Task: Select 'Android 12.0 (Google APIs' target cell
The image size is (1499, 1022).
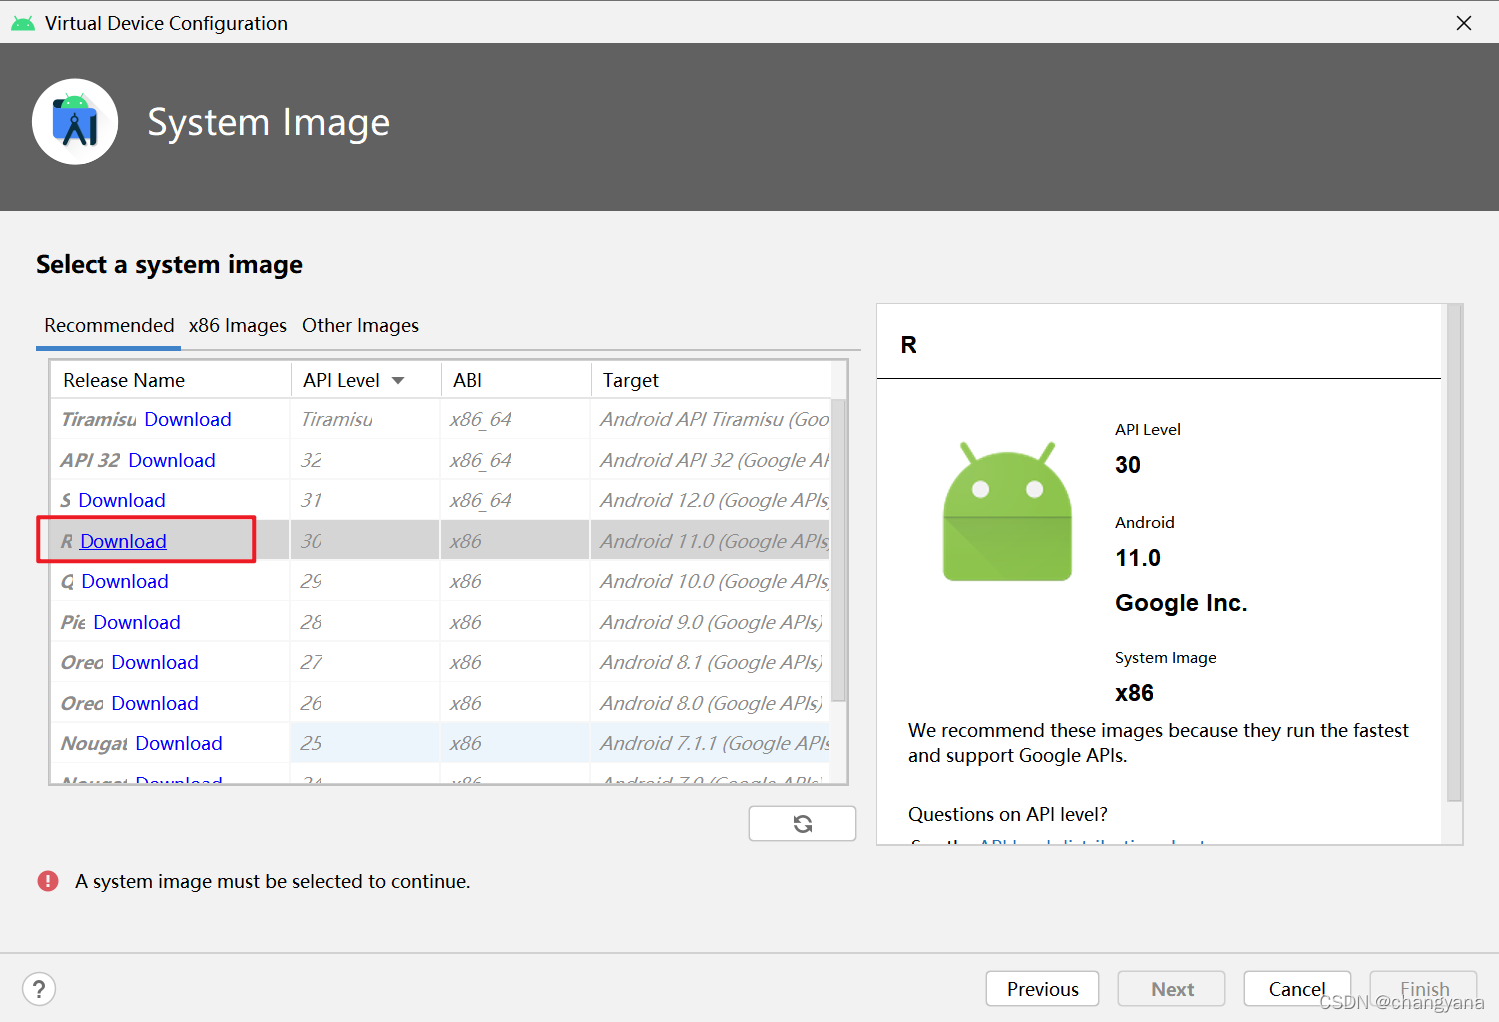Action: pyautogui.click(x=711, y=500)
